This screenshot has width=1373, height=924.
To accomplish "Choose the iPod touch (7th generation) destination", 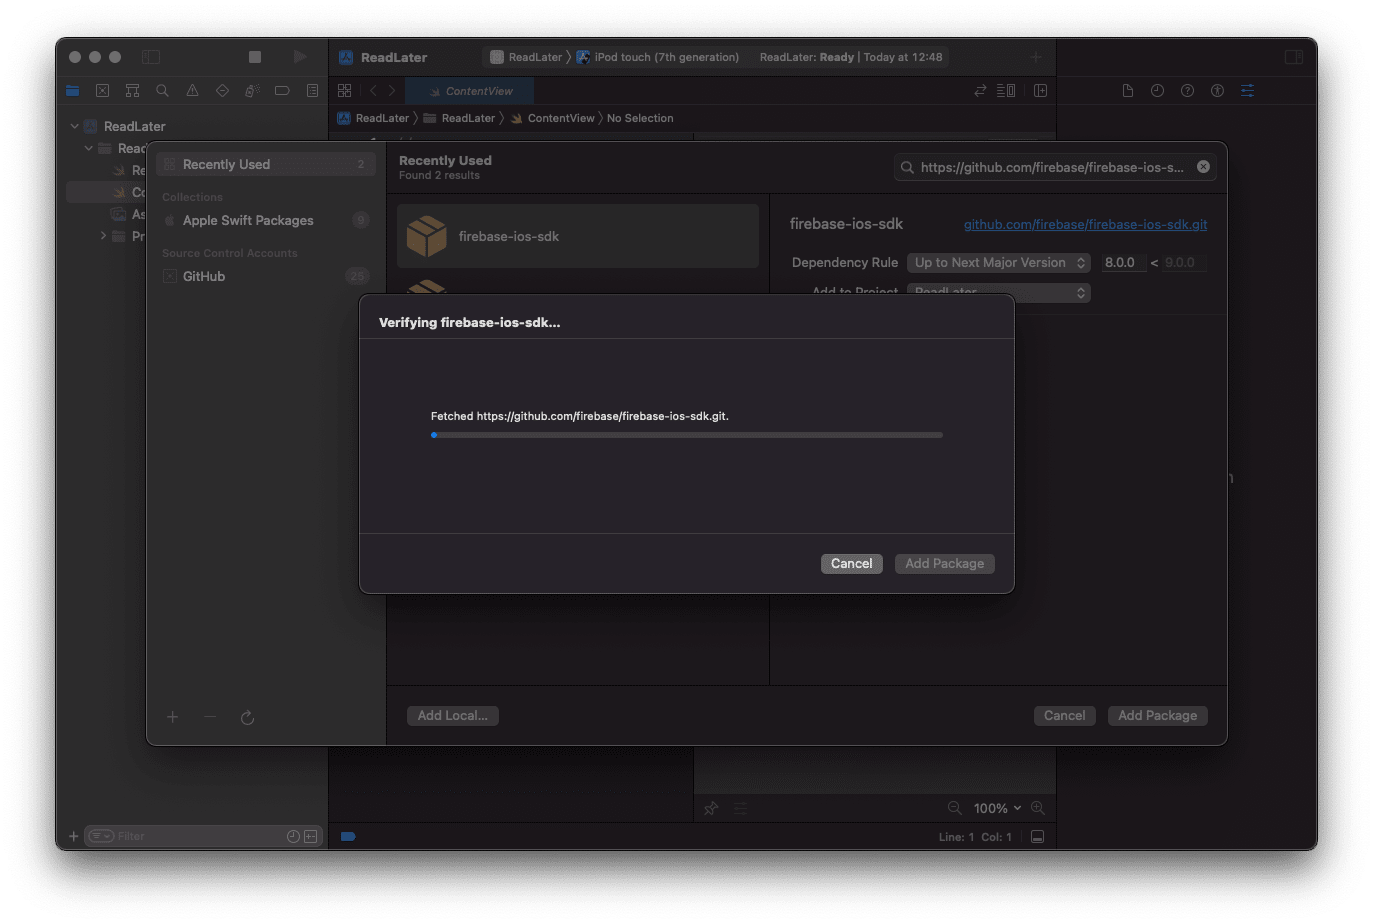I will (x=658, y=57).
